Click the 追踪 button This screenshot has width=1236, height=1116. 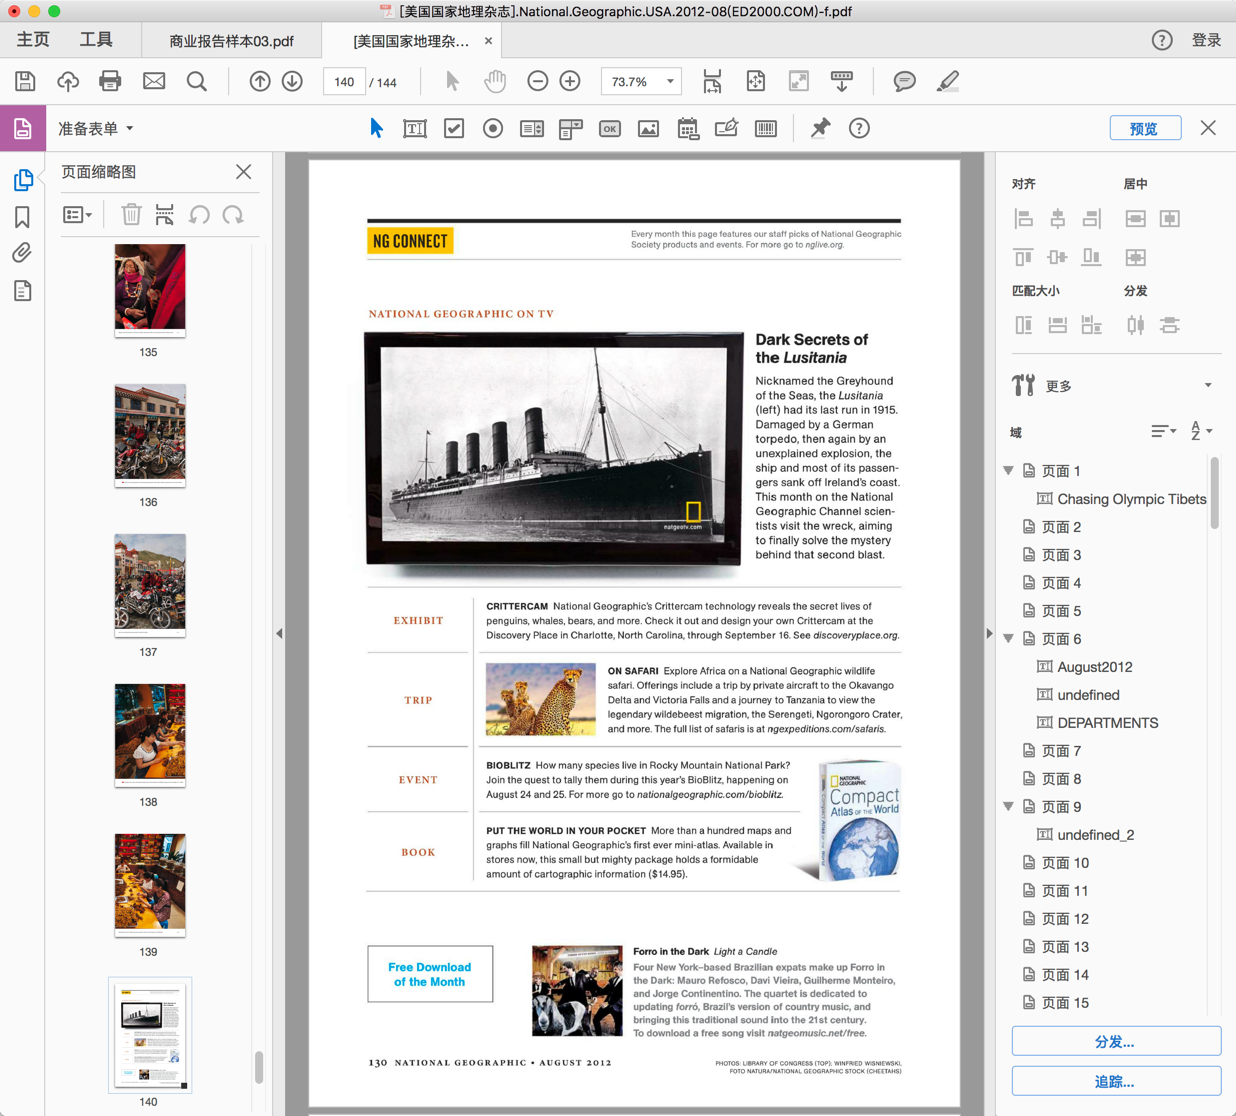(x=1116, y=1081)
